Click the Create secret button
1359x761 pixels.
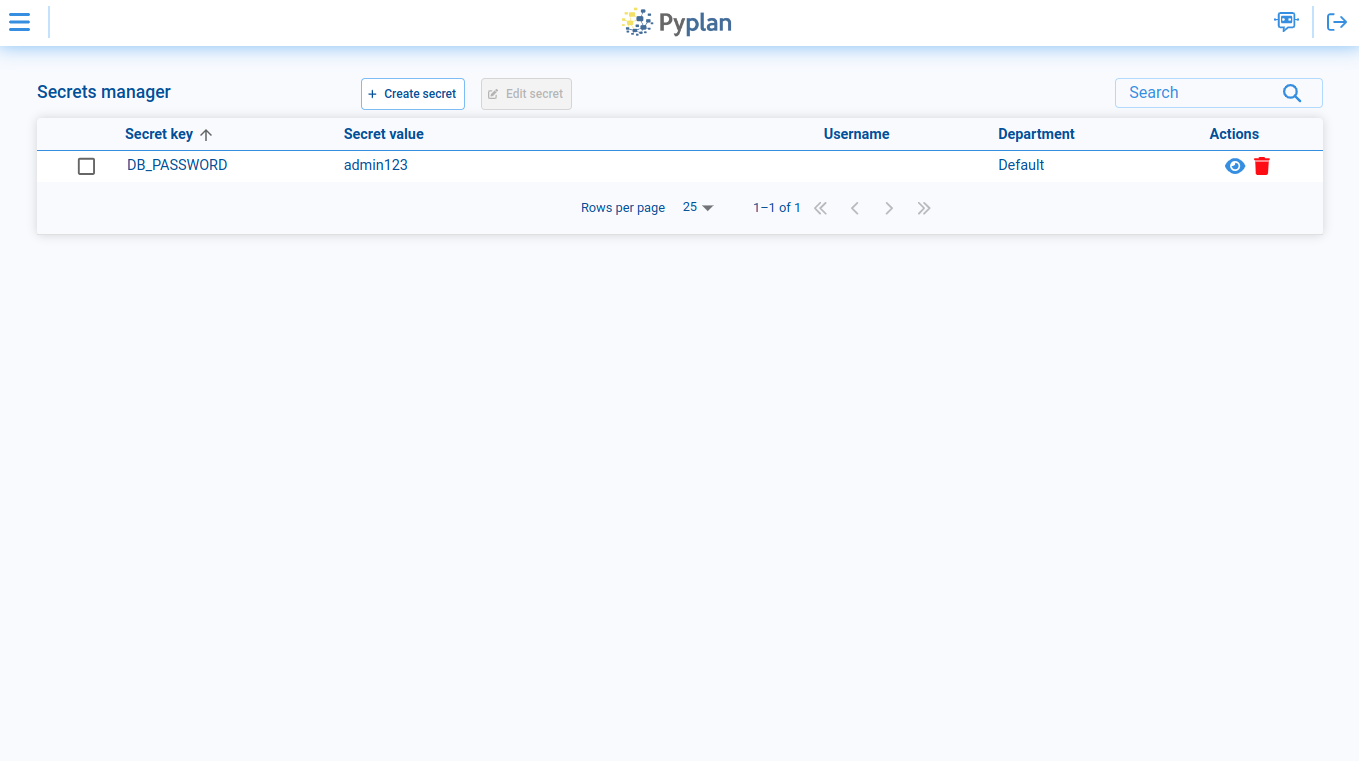click(412, 93)
